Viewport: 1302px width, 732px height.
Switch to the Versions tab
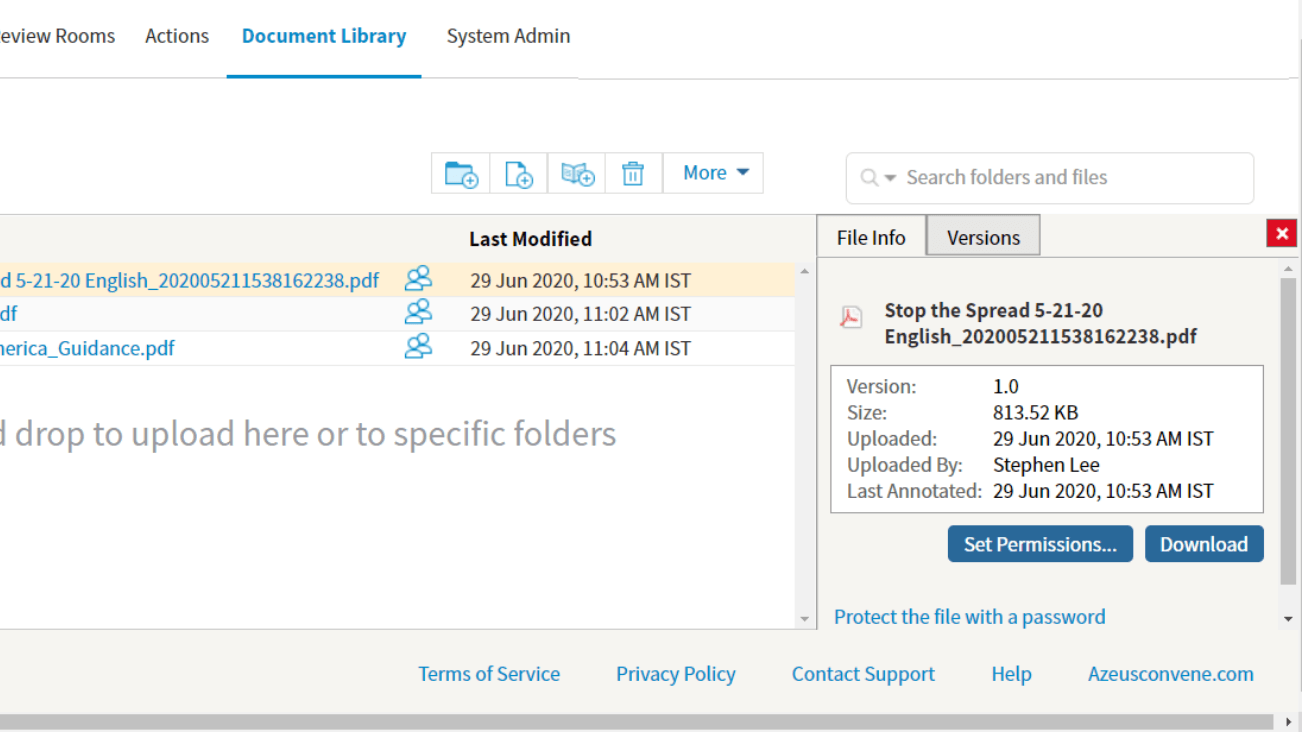(x=983, y=237)
